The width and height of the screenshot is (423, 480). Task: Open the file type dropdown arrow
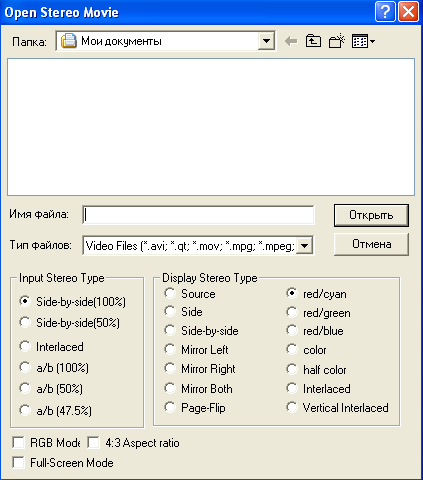(304, 246)
